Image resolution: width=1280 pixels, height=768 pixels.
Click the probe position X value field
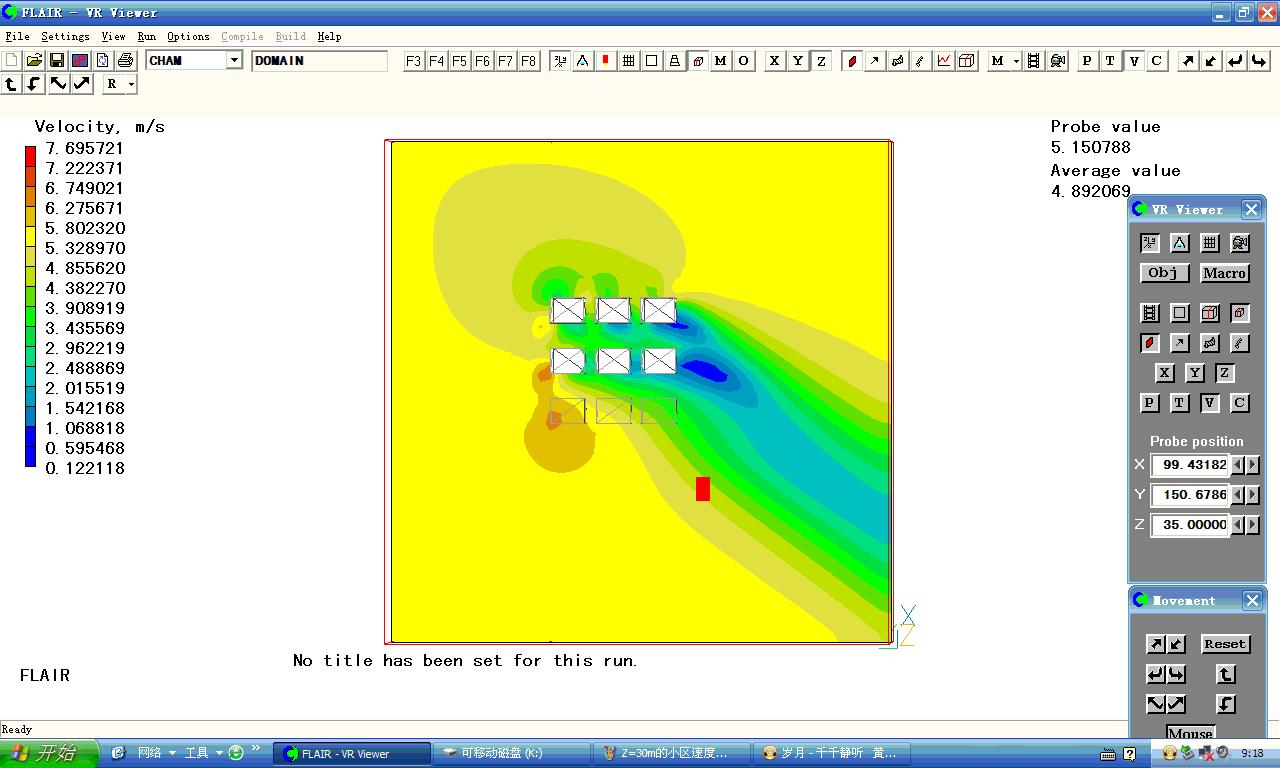point(1190,465)
